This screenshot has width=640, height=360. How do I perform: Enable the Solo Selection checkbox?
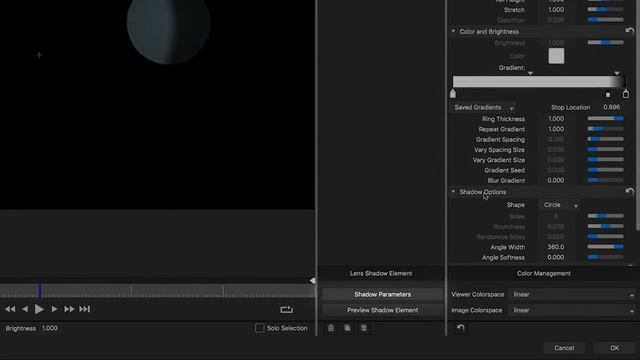click(x=260, y=328)
